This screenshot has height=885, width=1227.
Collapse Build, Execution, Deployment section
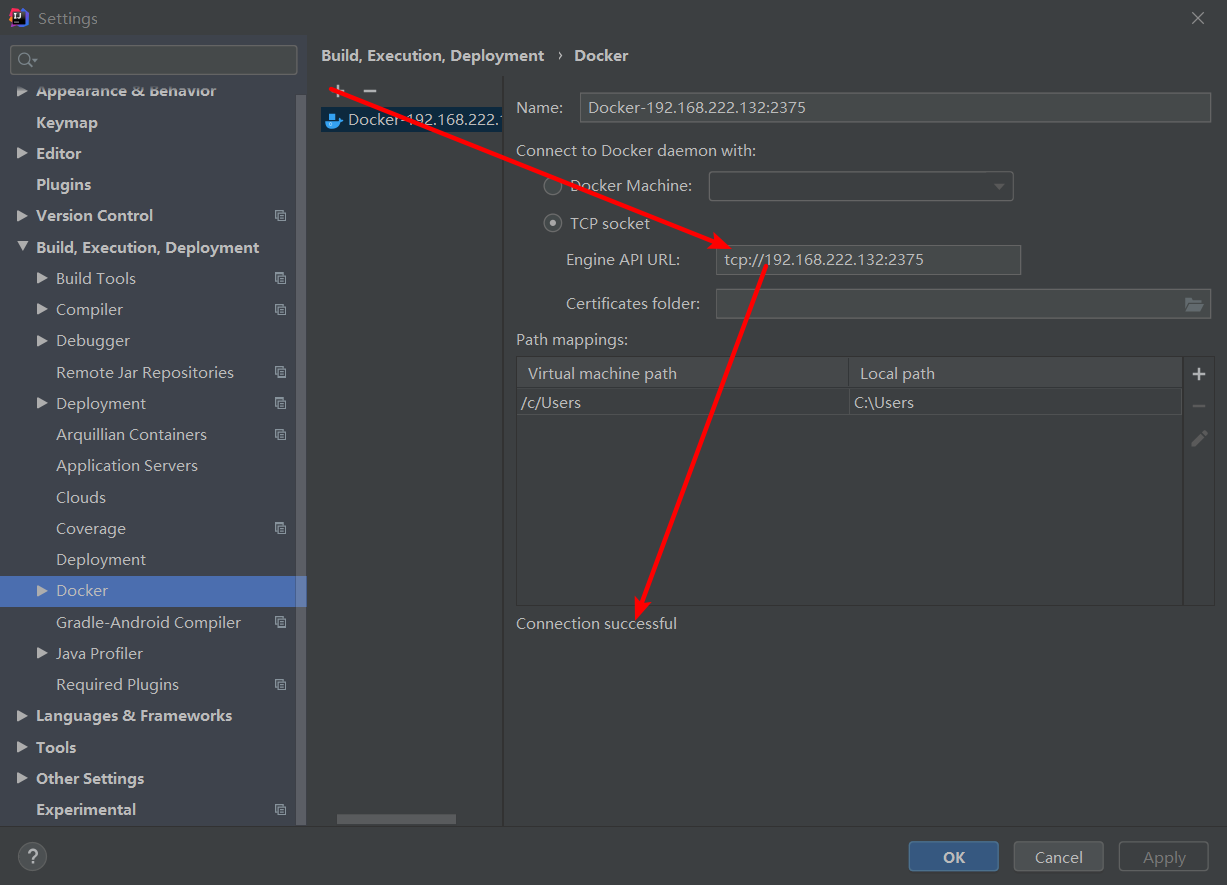click(x=22, y=247)
